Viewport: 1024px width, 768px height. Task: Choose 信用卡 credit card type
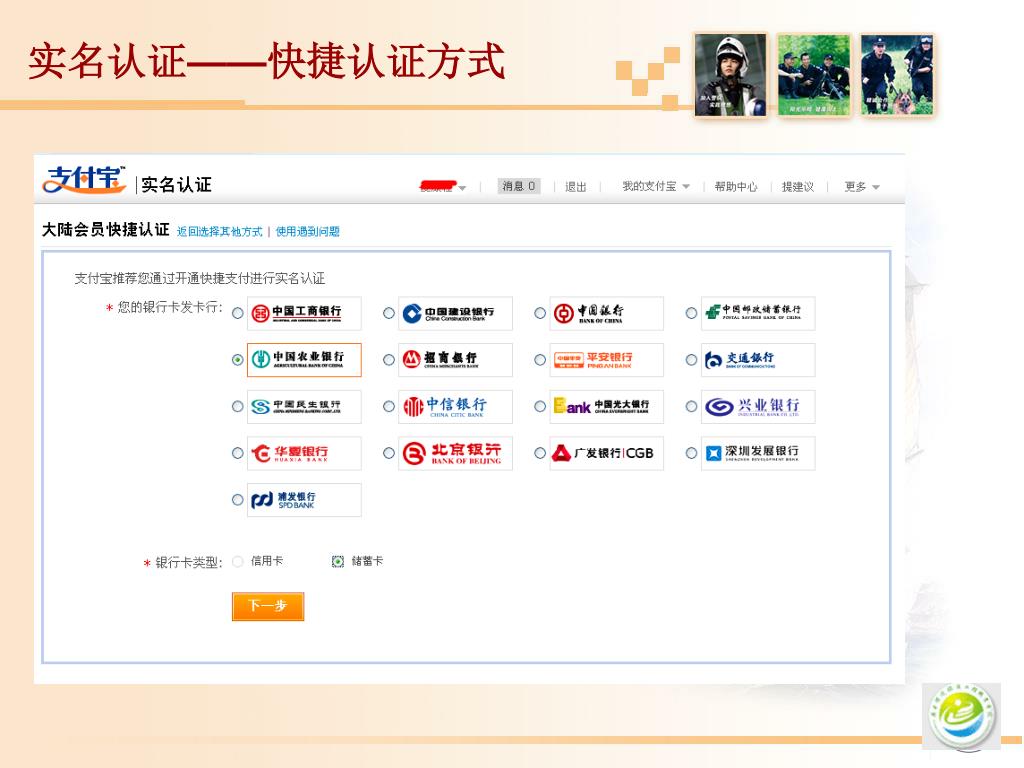click(x=238, y=562)
